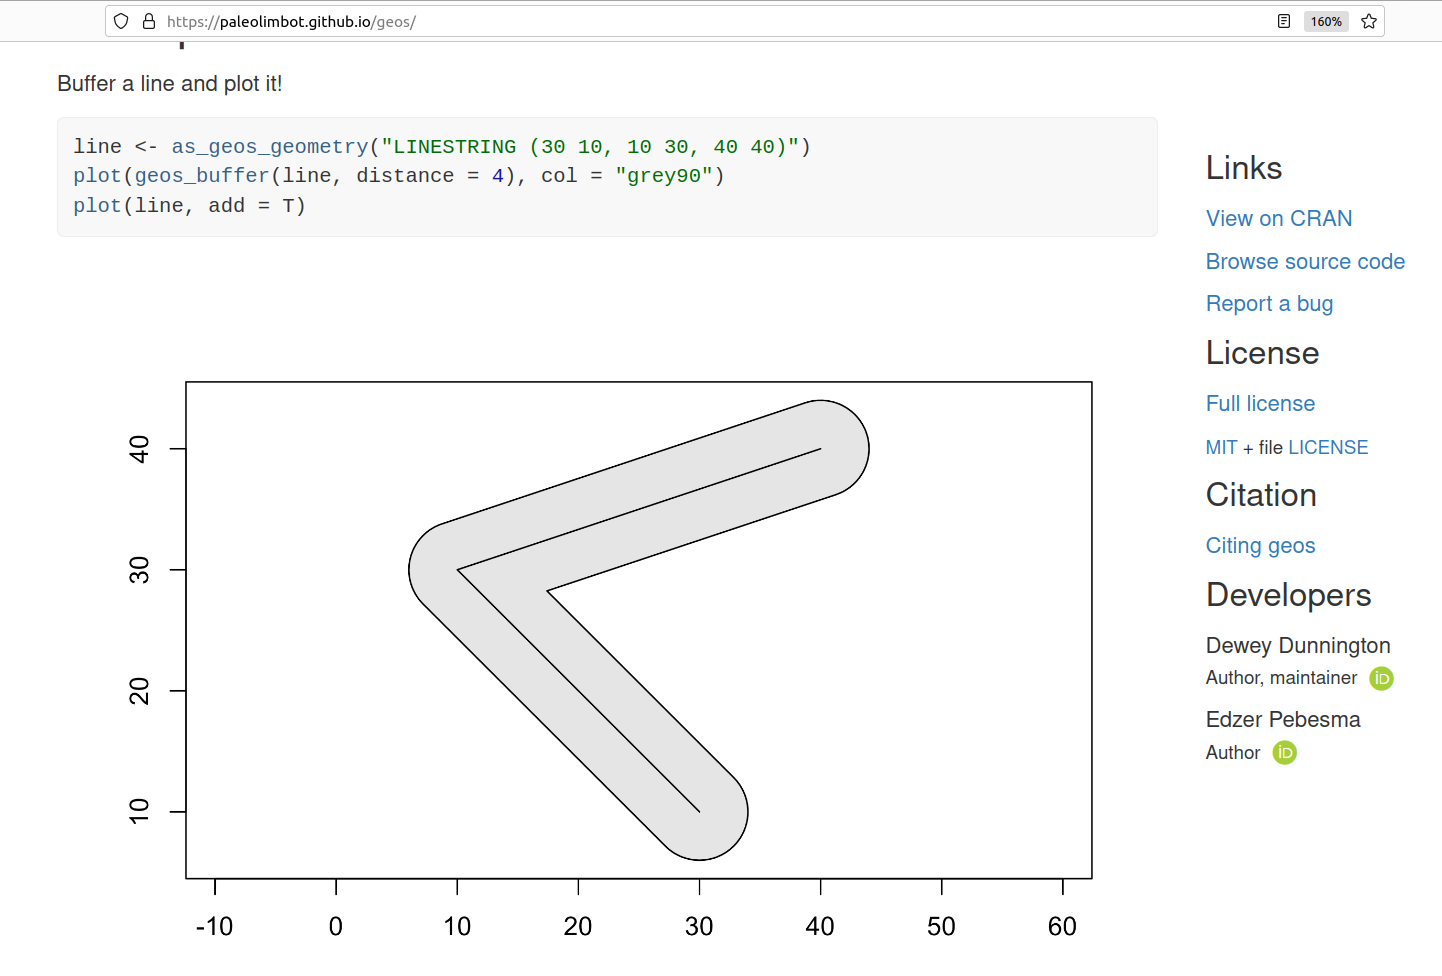Screen dimensions: 1442x976
Task: Follow the Browse source code link
Action: [1304, 262]
